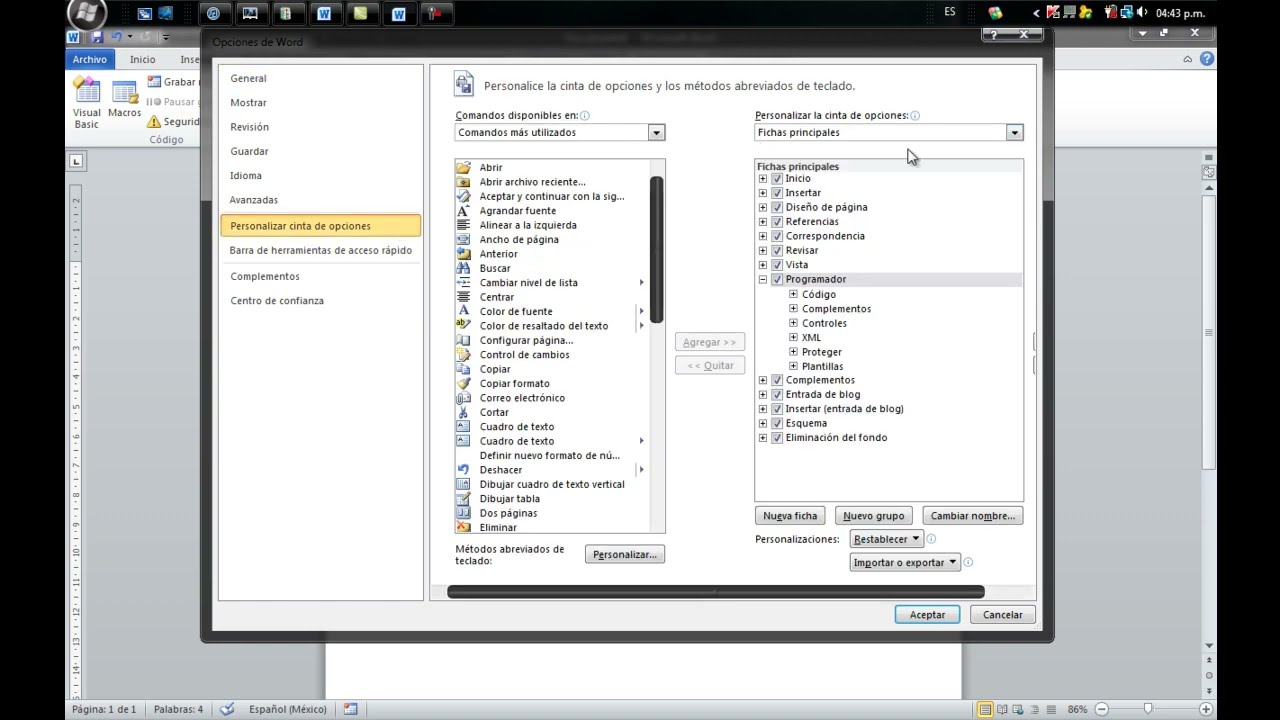Click the zoom slider in Word status bar

[x=1148, y=709]
